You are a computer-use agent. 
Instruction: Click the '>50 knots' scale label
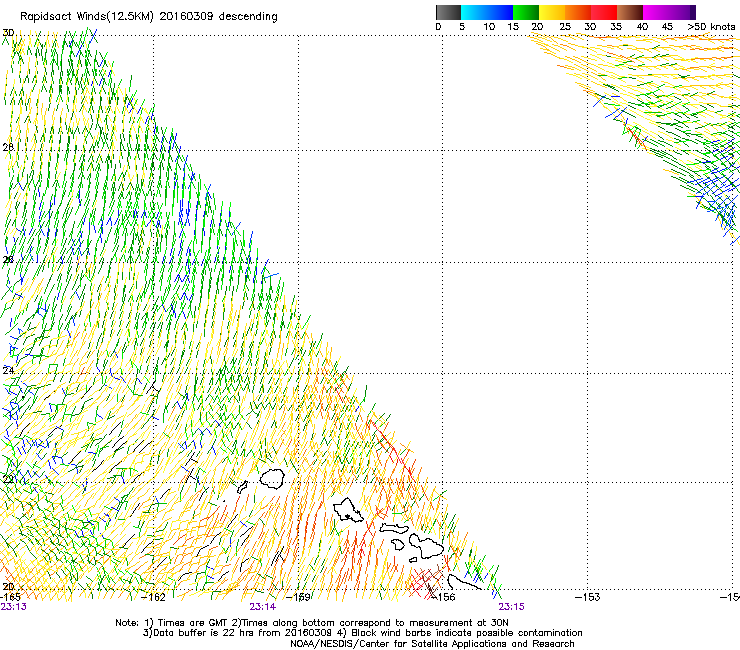pos(711,27)
